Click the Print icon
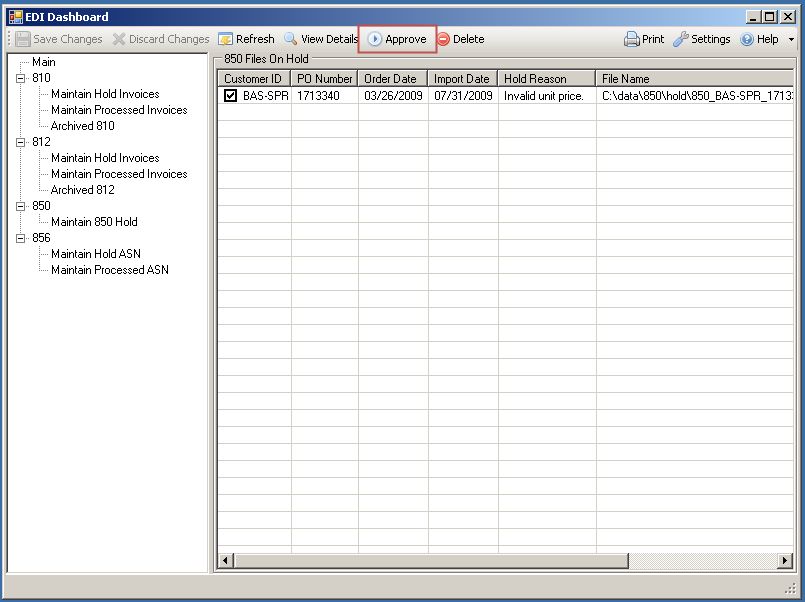The image size is (805, 602). (x=632, y=39)
